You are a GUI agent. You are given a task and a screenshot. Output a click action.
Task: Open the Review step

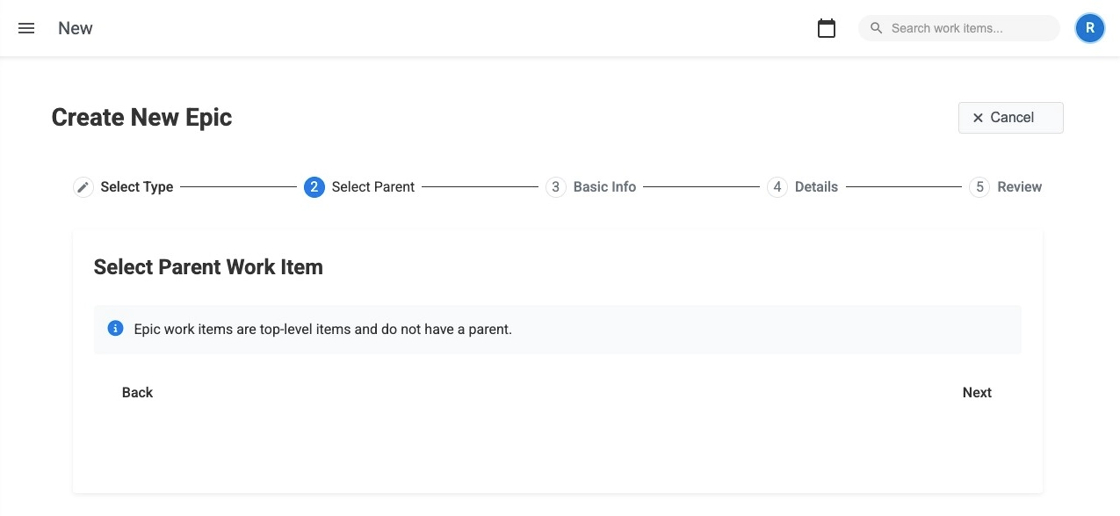1019,187
